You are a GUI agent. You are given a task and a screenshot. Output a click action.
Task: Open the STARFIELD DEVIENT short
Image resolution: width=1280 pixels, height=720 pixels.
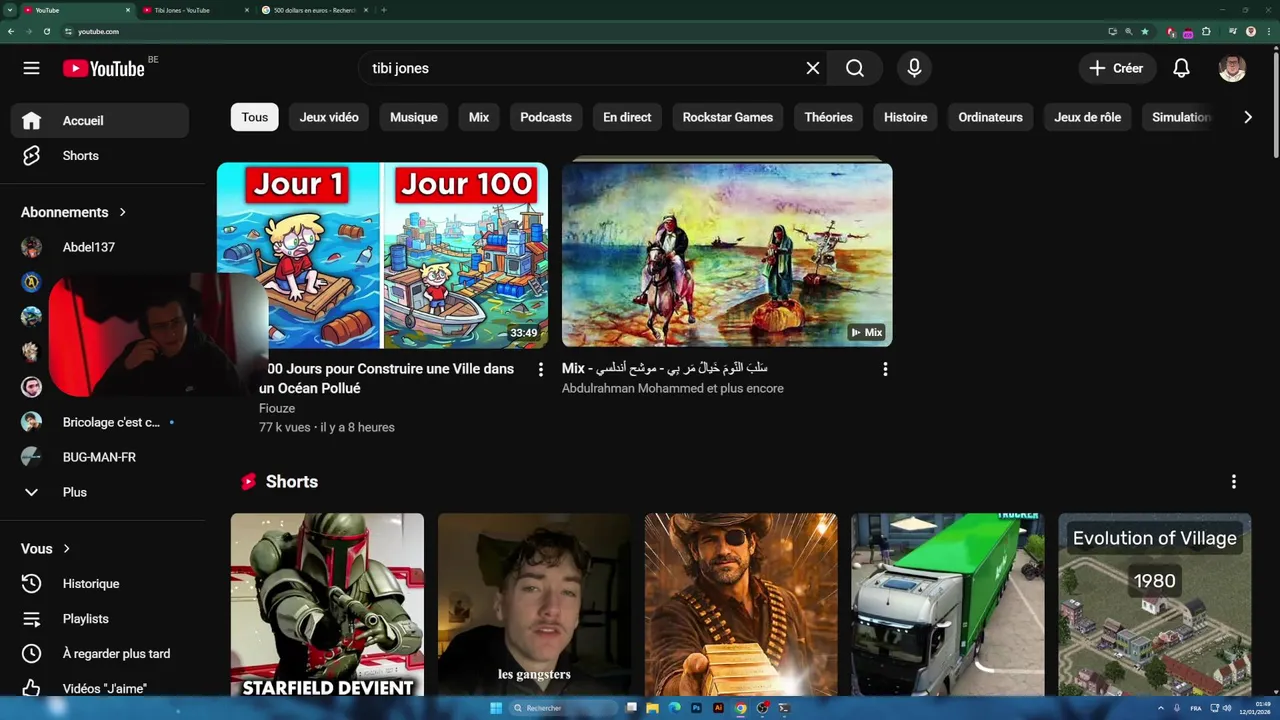[327, 605]
